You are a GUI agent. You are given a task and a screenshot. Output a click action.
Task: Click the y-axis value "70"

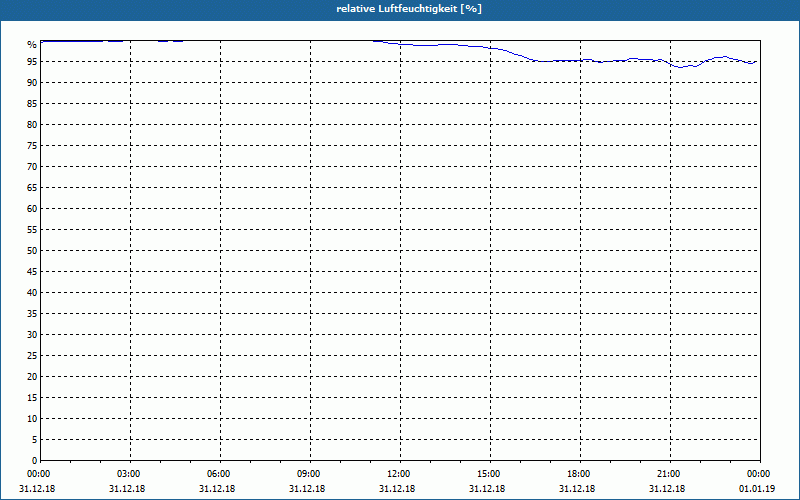[x=32, y=167]
